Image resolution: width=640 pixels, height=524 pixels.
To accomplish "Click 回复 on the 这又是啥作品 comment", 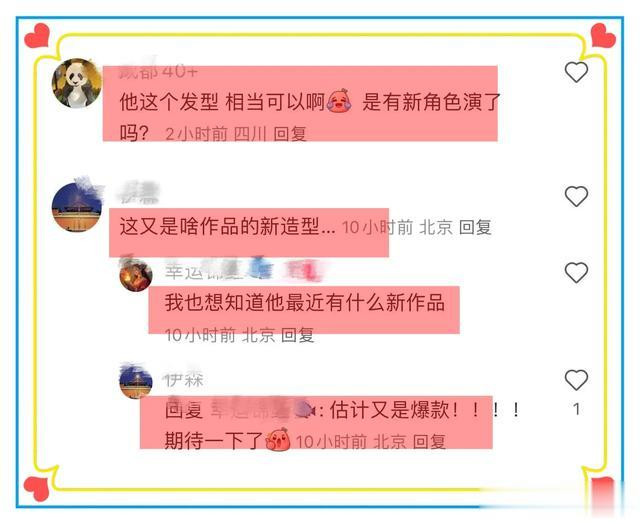I will (475, 227).
